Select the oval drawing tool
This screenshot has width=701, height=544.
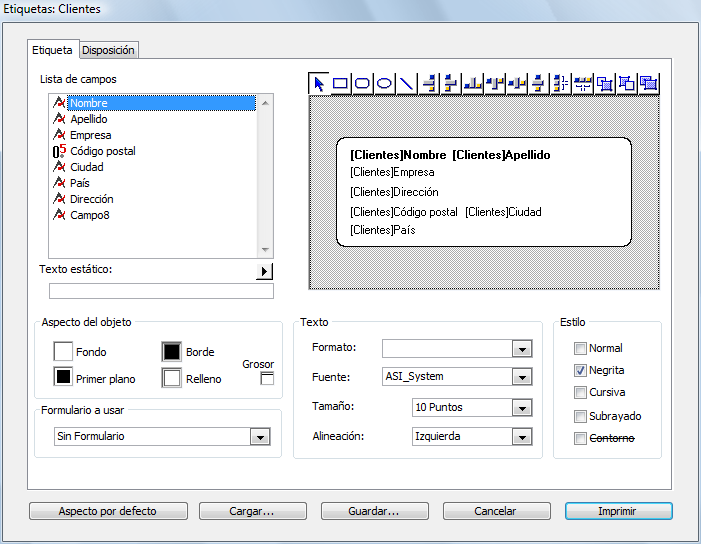coord(385,84)
